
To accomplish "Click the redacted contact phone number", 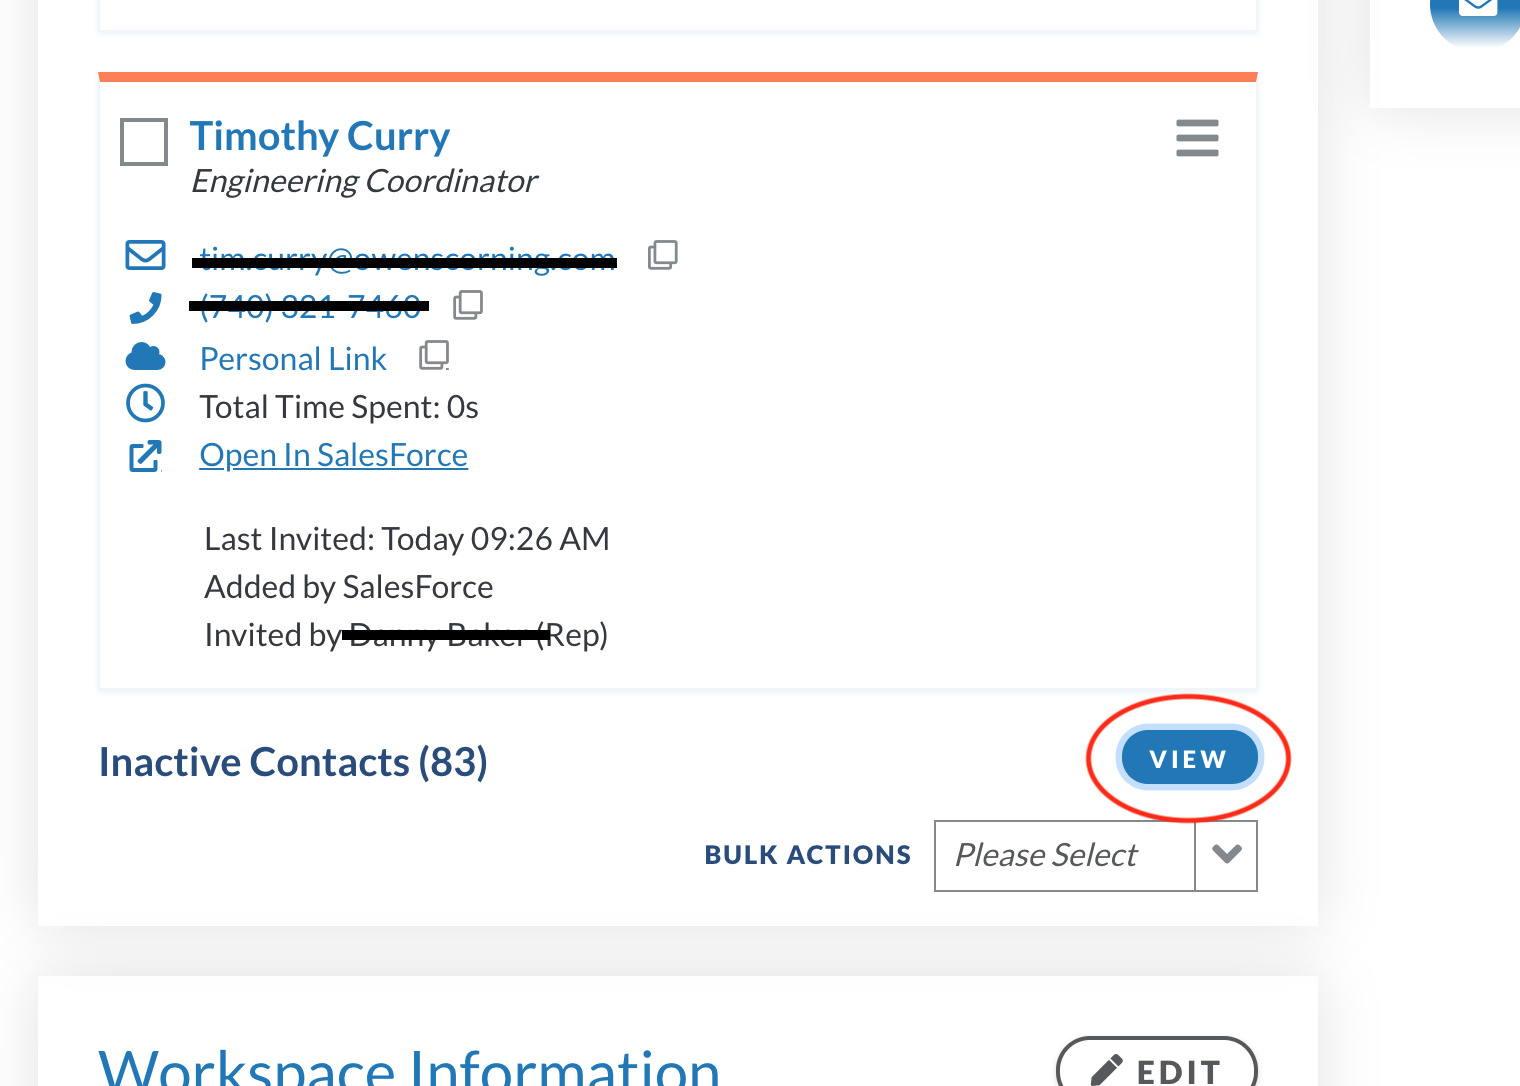I will pyautogui.click(x=309, y=306).
